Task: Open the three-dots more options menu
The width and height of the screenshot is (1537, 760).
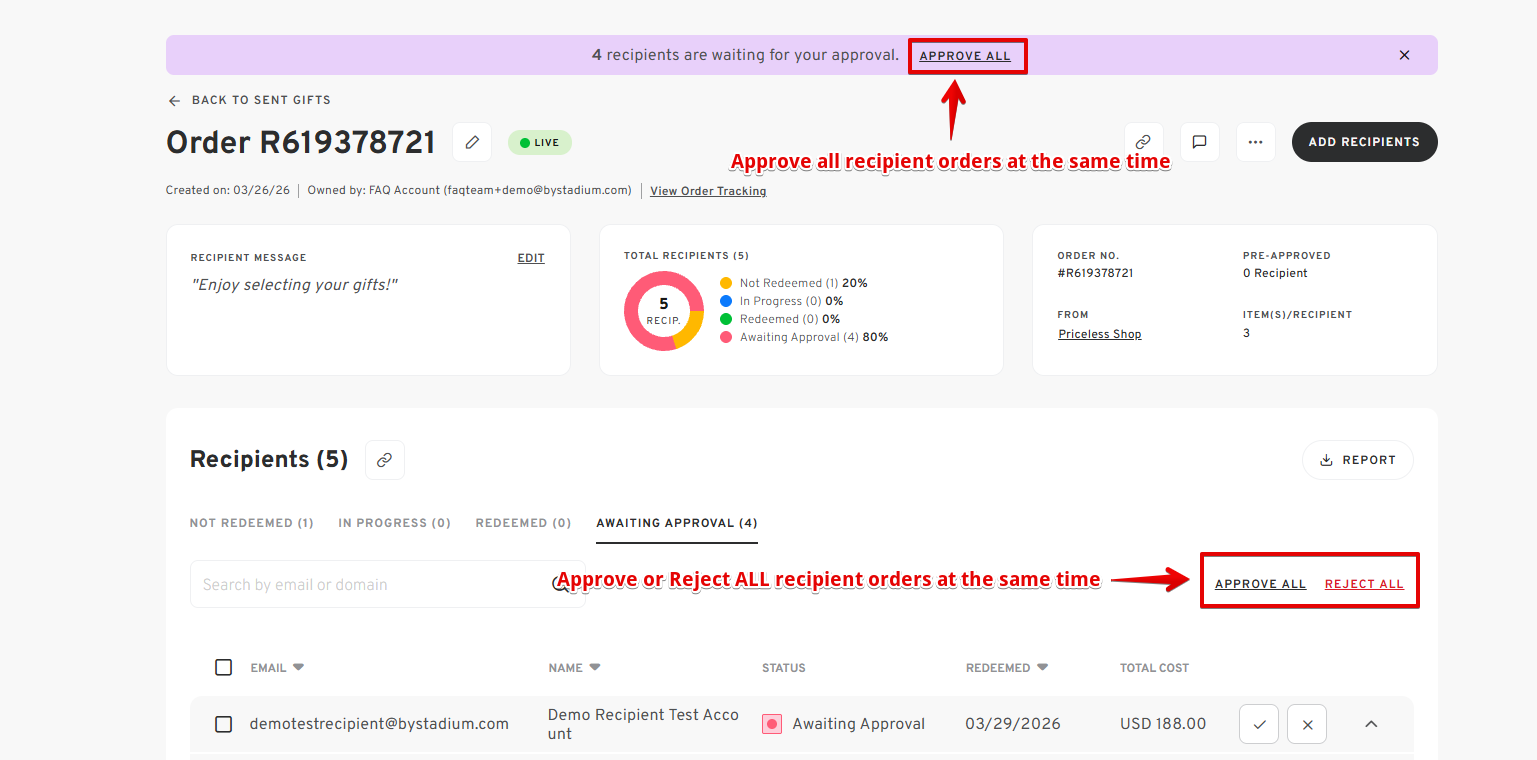Action: [1255, 142]
